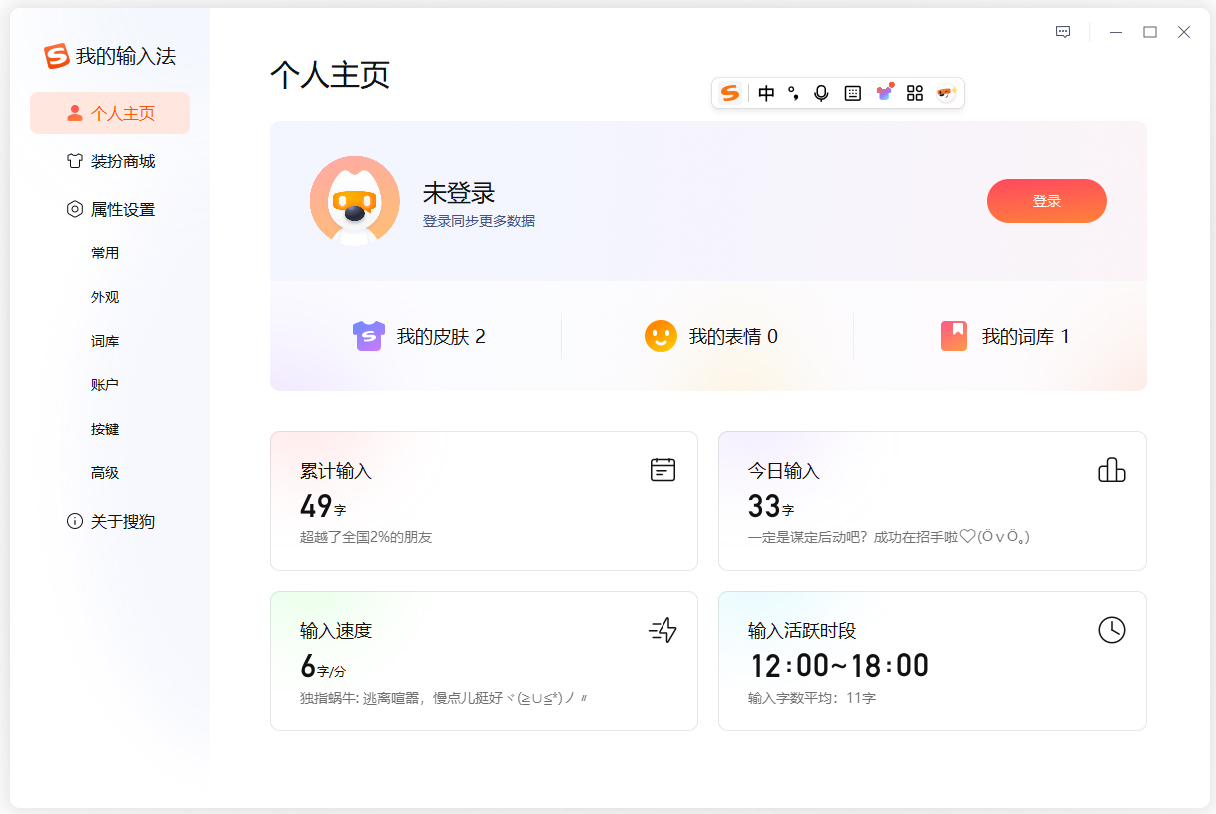1216x814 pixels.
Task: Switch to 装扮商城 in the sidebar
Action: [109, 161]
